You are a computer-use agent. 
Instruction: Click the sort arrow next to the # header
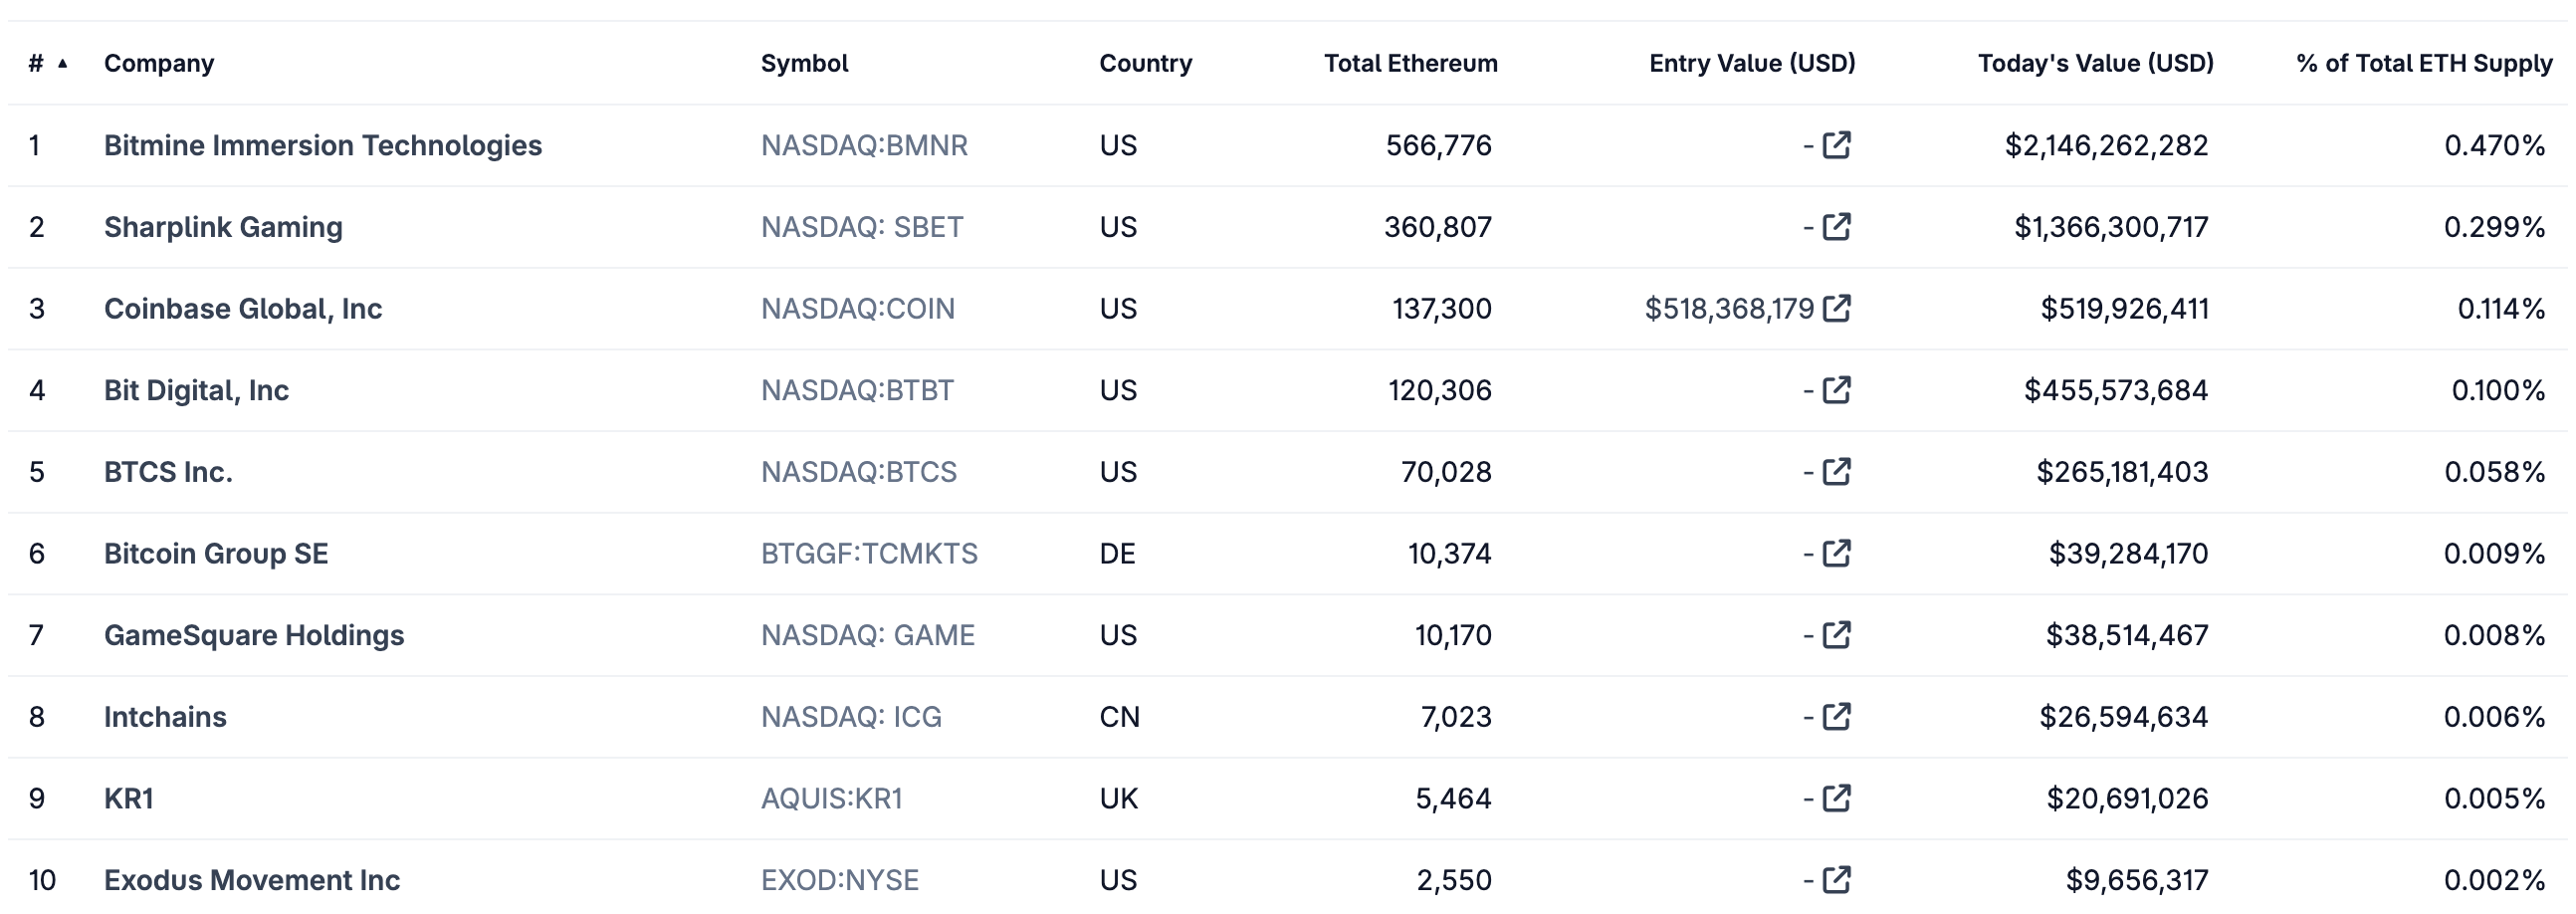[64, 63]
